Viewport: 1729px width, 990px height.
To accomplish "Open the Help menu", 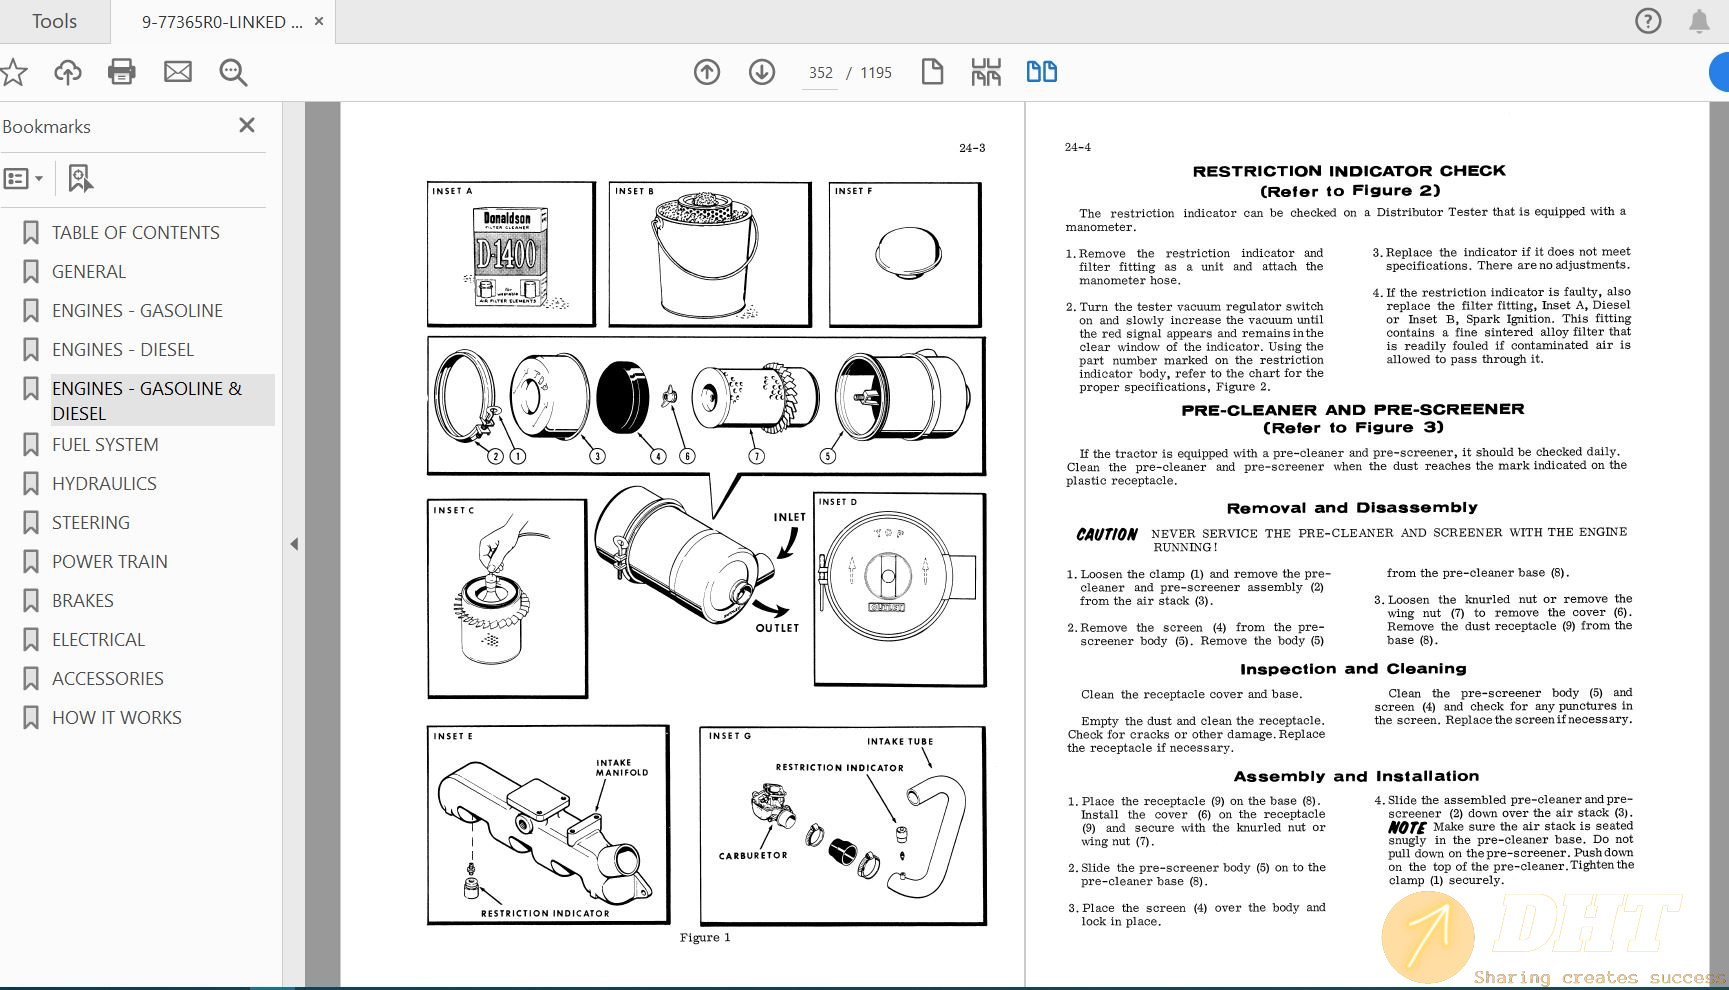I will tap(1647, 20).
